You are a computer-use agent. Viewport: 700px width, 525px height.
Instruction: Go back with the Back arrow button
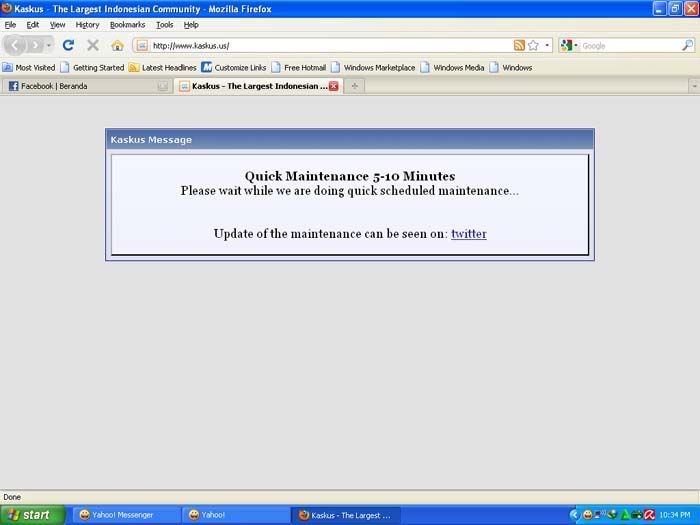point(14,45)
